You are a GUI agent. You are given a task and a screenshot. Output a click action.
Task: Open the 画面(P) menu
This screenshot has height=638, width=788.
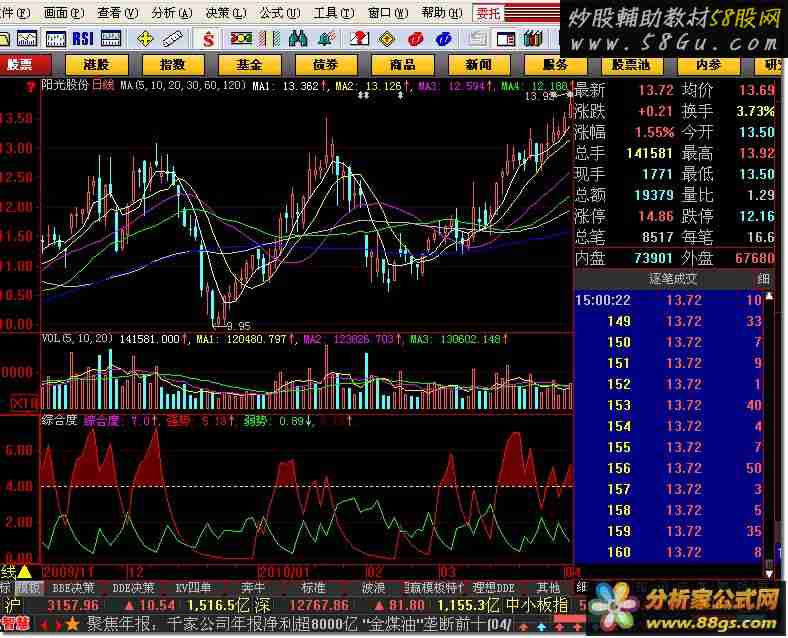click(x=64, y=13)
